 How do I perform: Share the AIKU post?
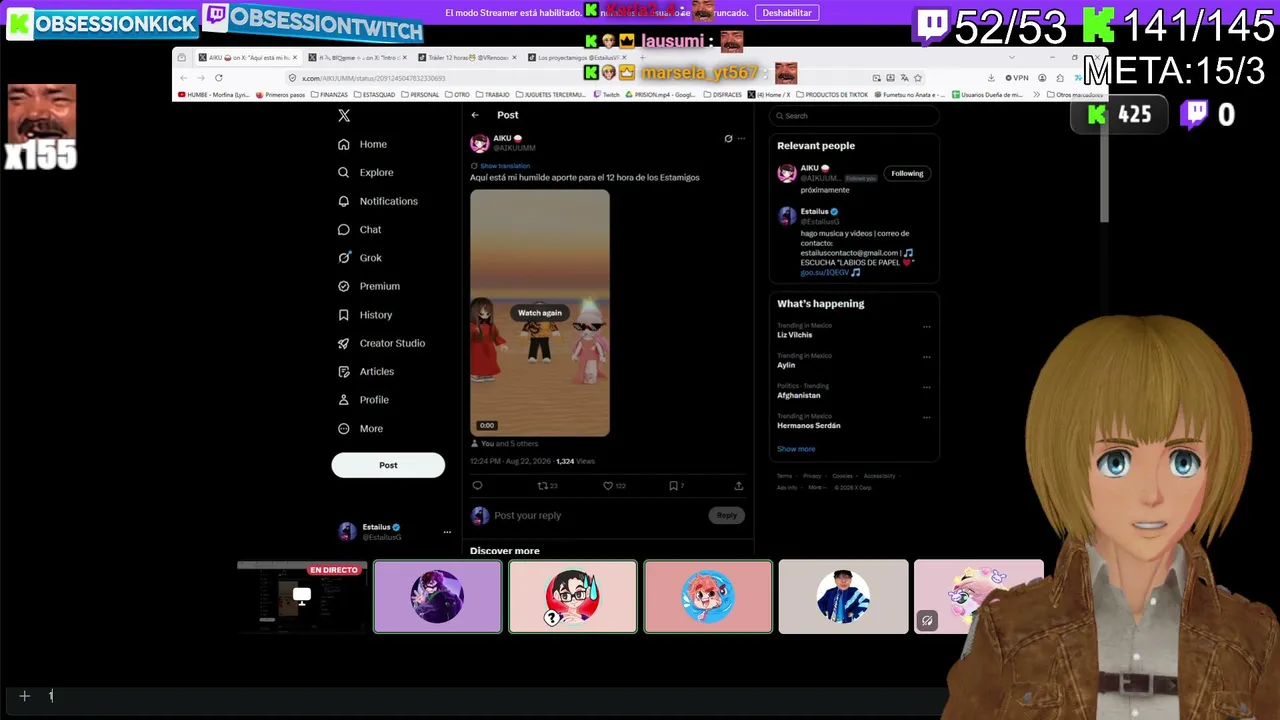[739, 486]
